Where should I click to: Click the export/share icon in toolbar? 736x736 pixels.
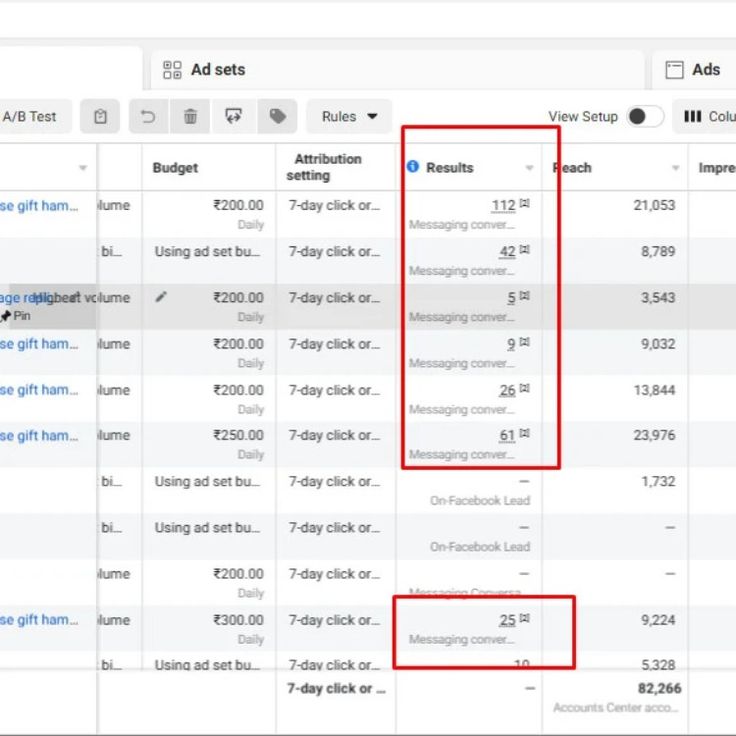click(234, 117)
